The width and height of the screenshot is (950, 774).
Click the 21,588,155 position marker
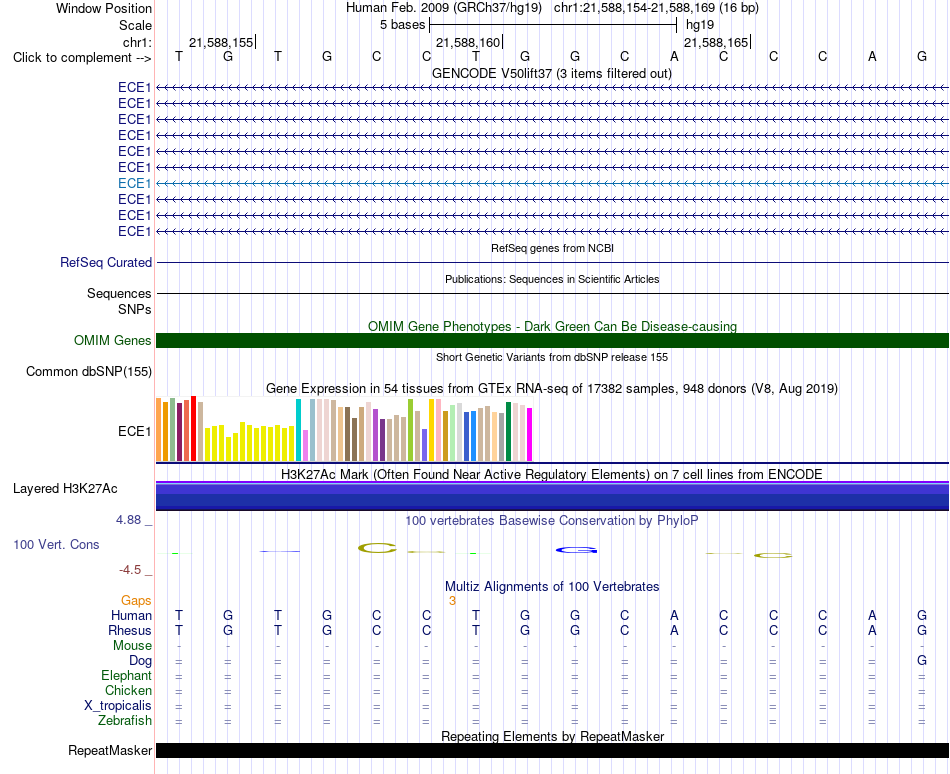221,42
